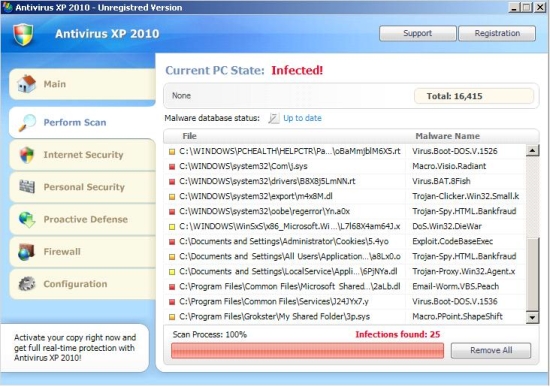
Task: Click yellow marker beside 6PjNYa.dl
Action: coord(172,272)
